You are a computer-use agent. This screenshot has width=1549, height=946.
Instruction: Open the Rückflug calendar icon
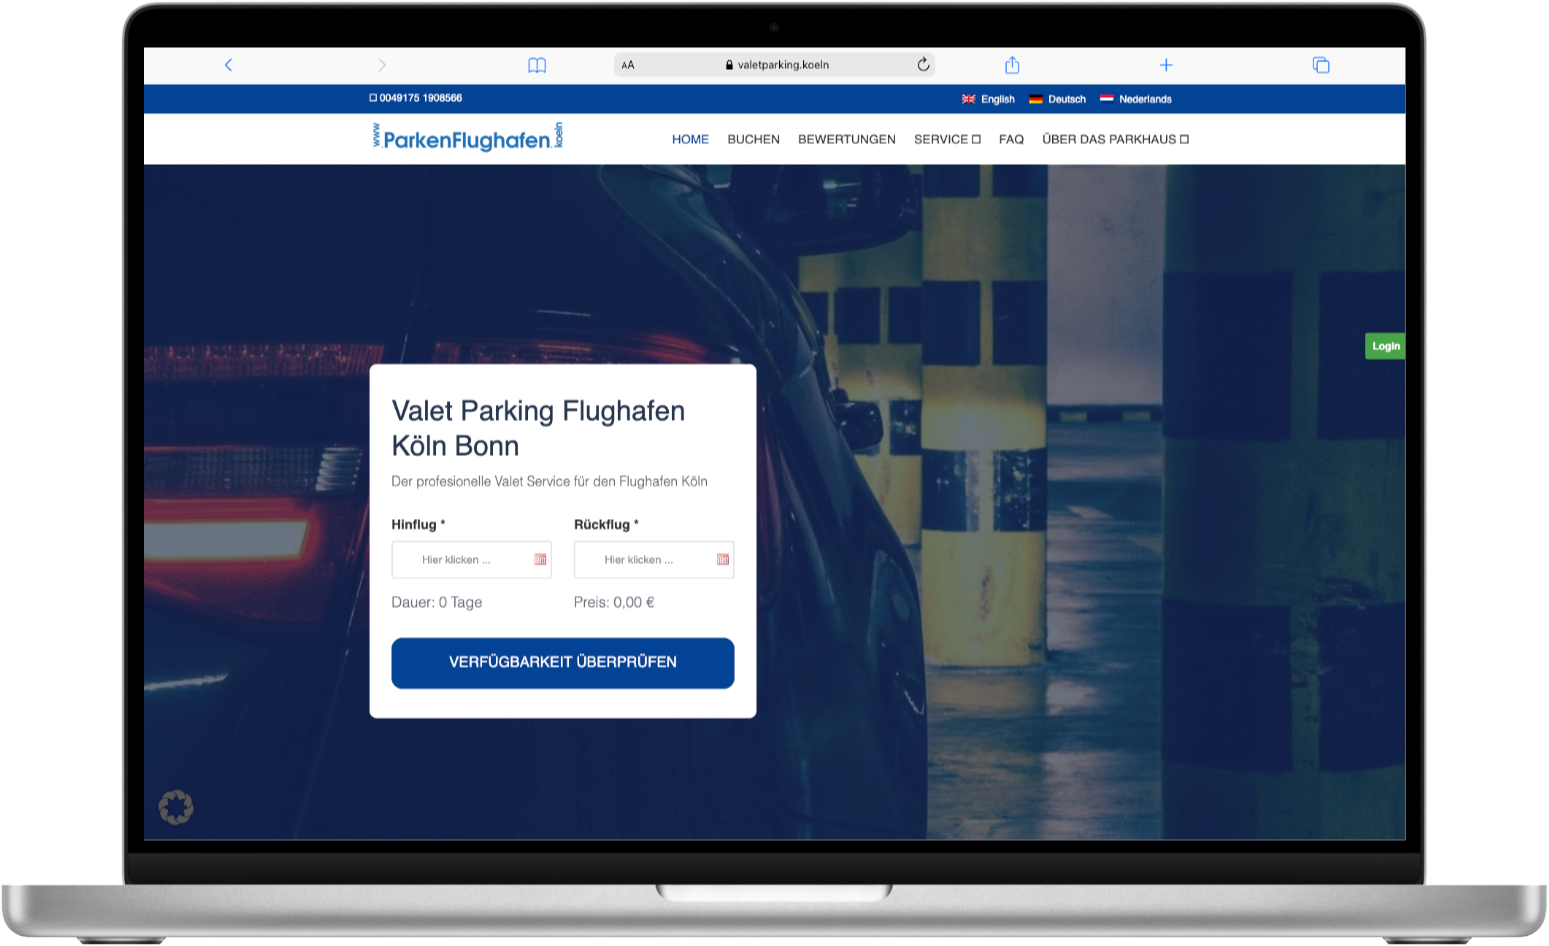pyautogui.click(x=723, y=560)
